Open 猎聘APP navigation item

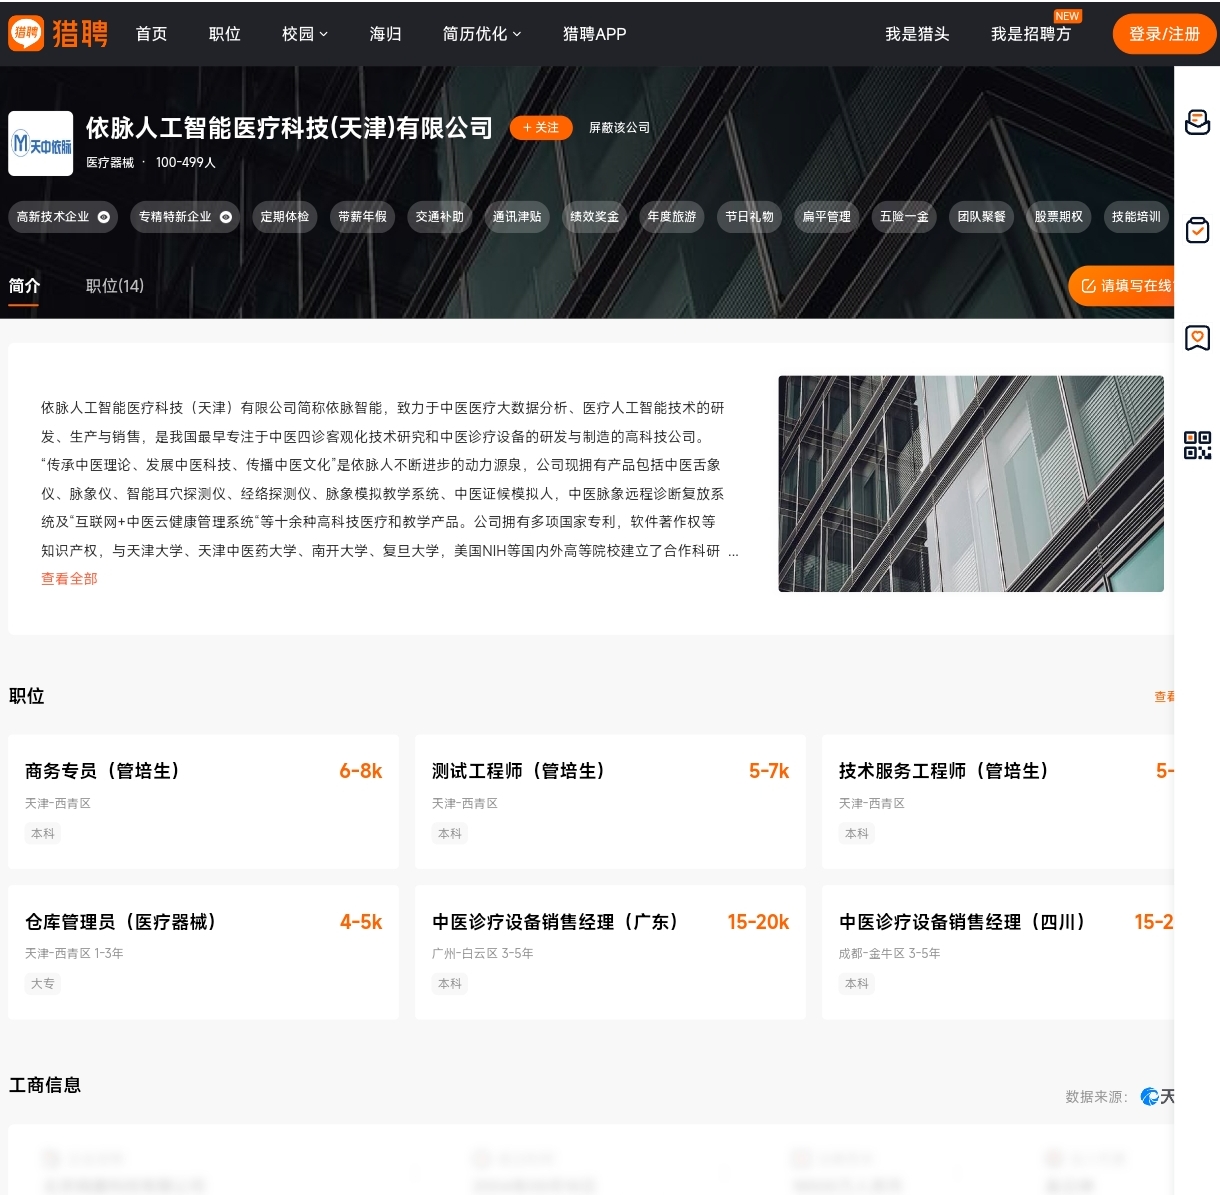[x=594, y=34]
